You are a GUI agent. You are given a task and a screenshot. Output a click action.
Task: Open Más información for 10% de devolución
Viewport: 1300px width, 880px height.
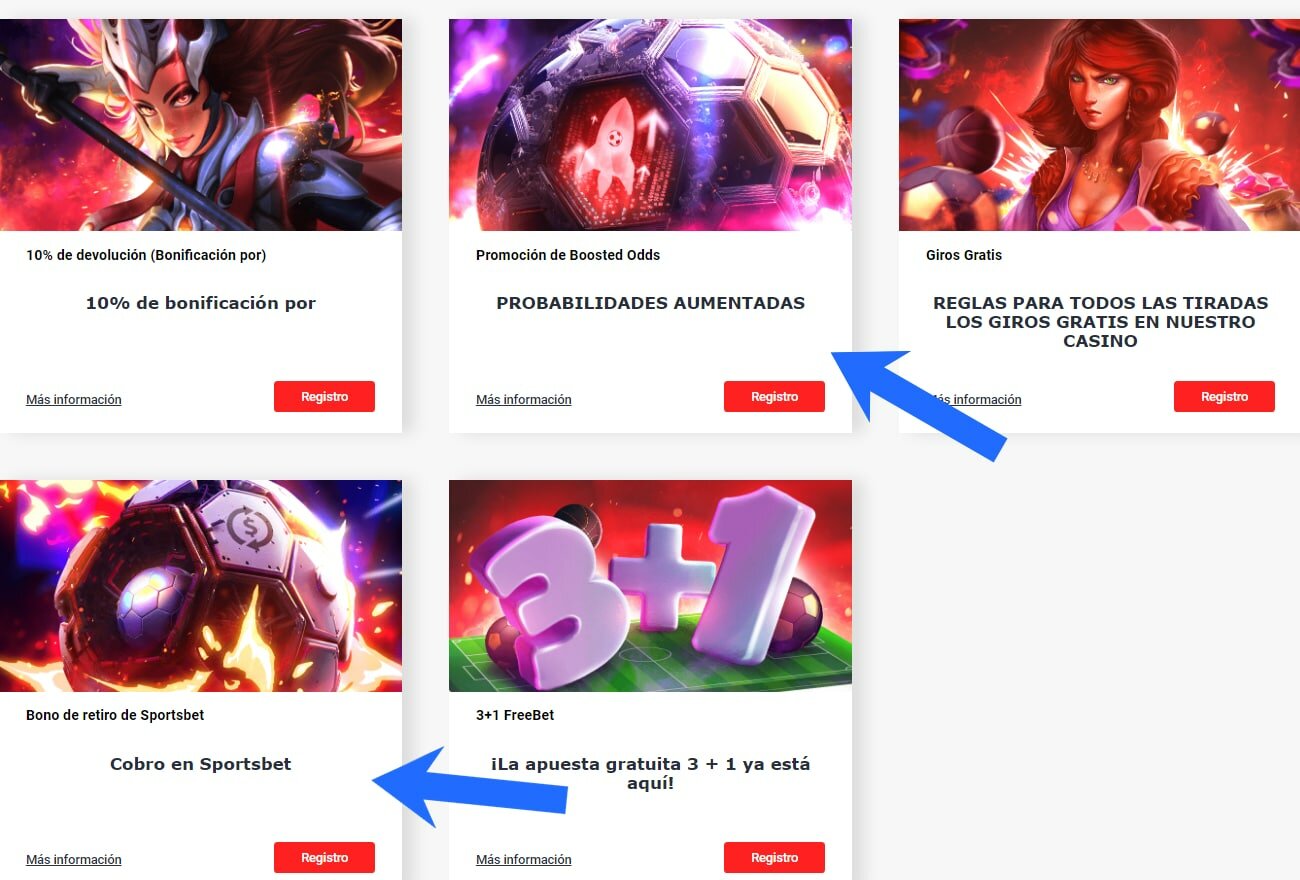click(x=74, y=399)
